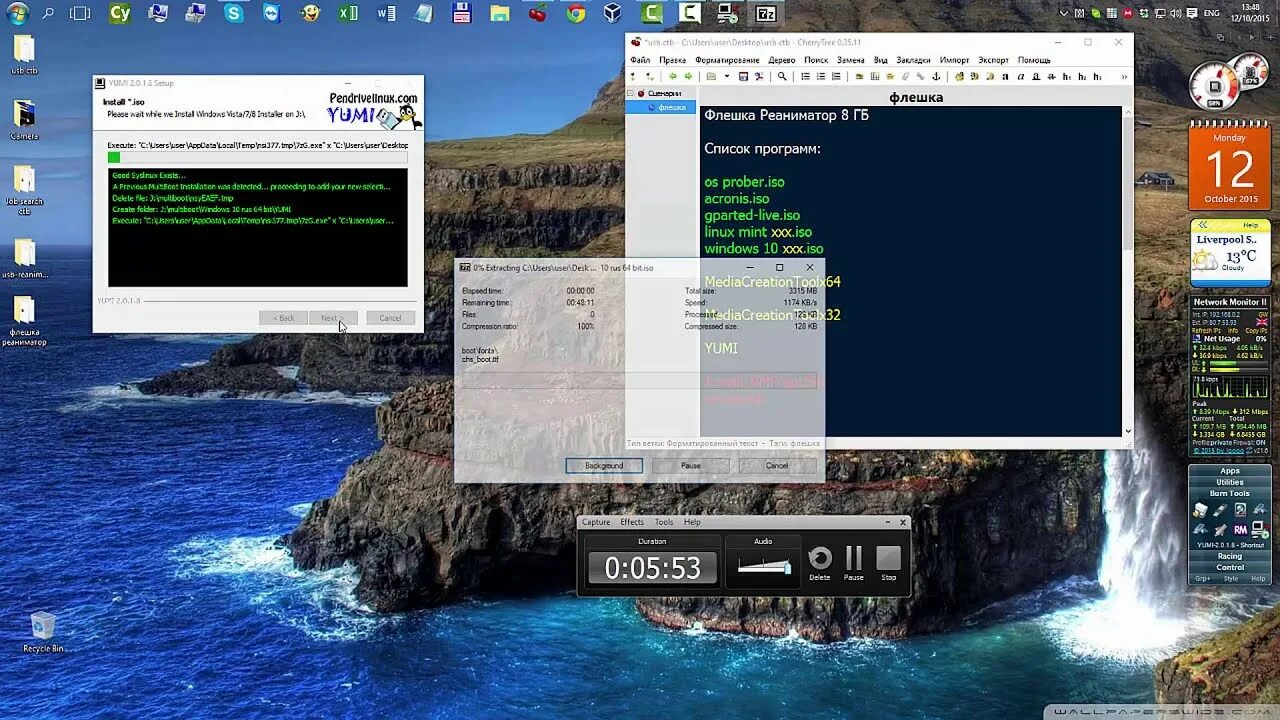Image resolution: width=1280 pixels, height=720 pixels.
Task: Apply bulleted list in CherryTree
Action: (805, 76)
